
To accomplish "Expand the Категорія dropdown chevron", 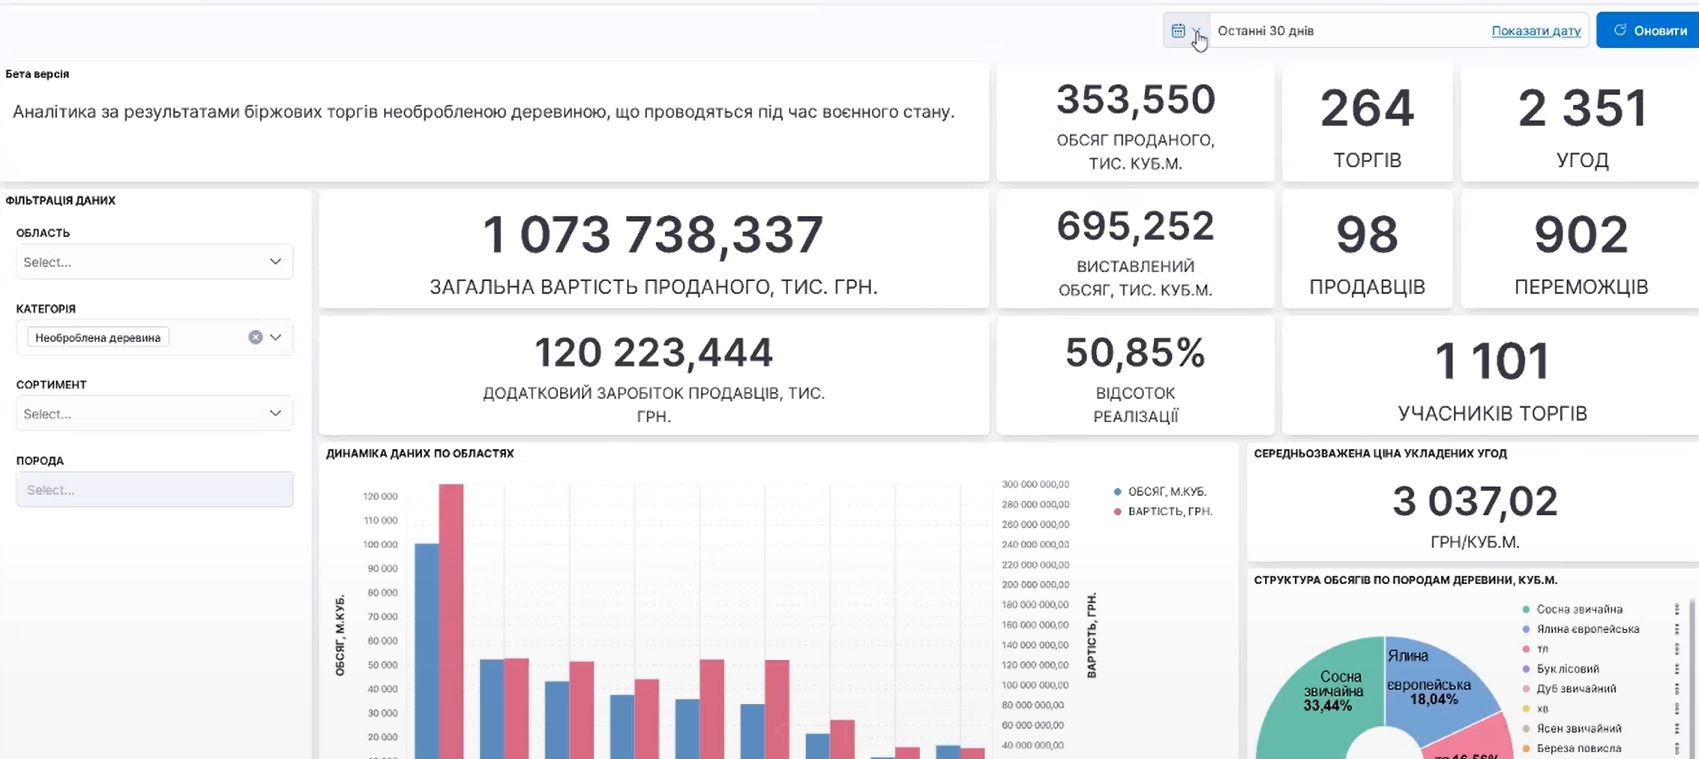I will (276, 338).
